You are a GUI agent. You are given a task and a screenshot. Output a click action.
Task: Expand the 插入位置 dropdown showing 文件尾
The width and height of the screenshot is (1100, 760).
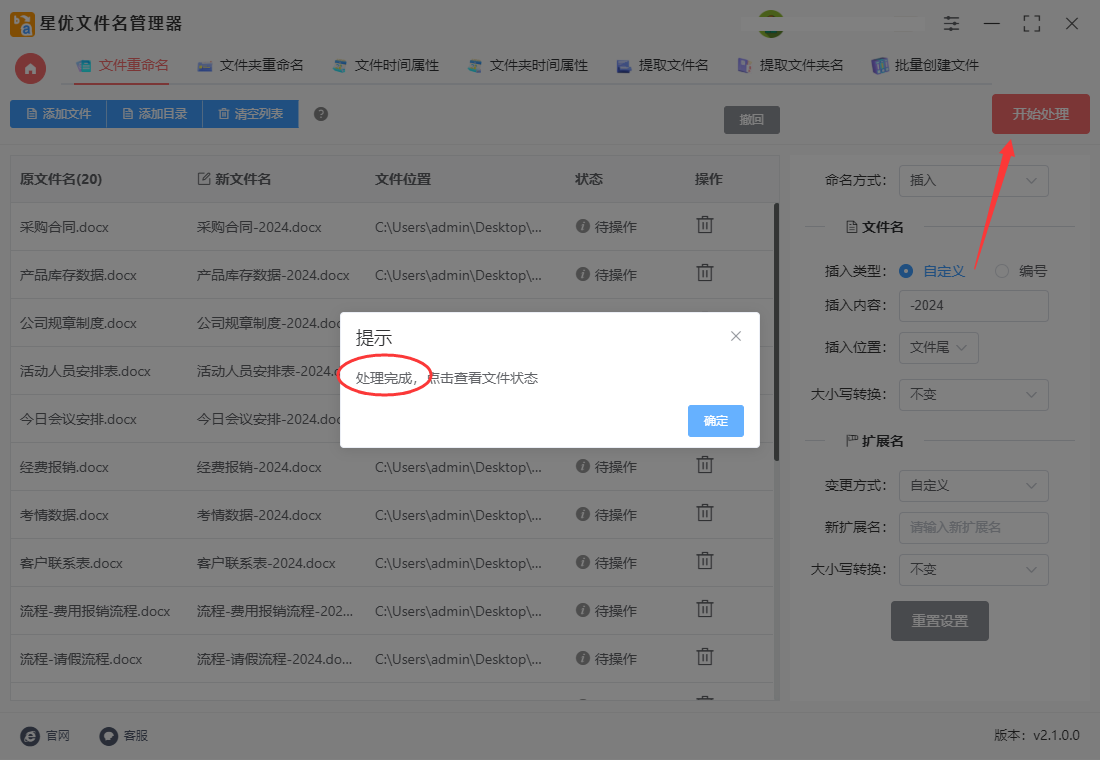coord(939,347)
